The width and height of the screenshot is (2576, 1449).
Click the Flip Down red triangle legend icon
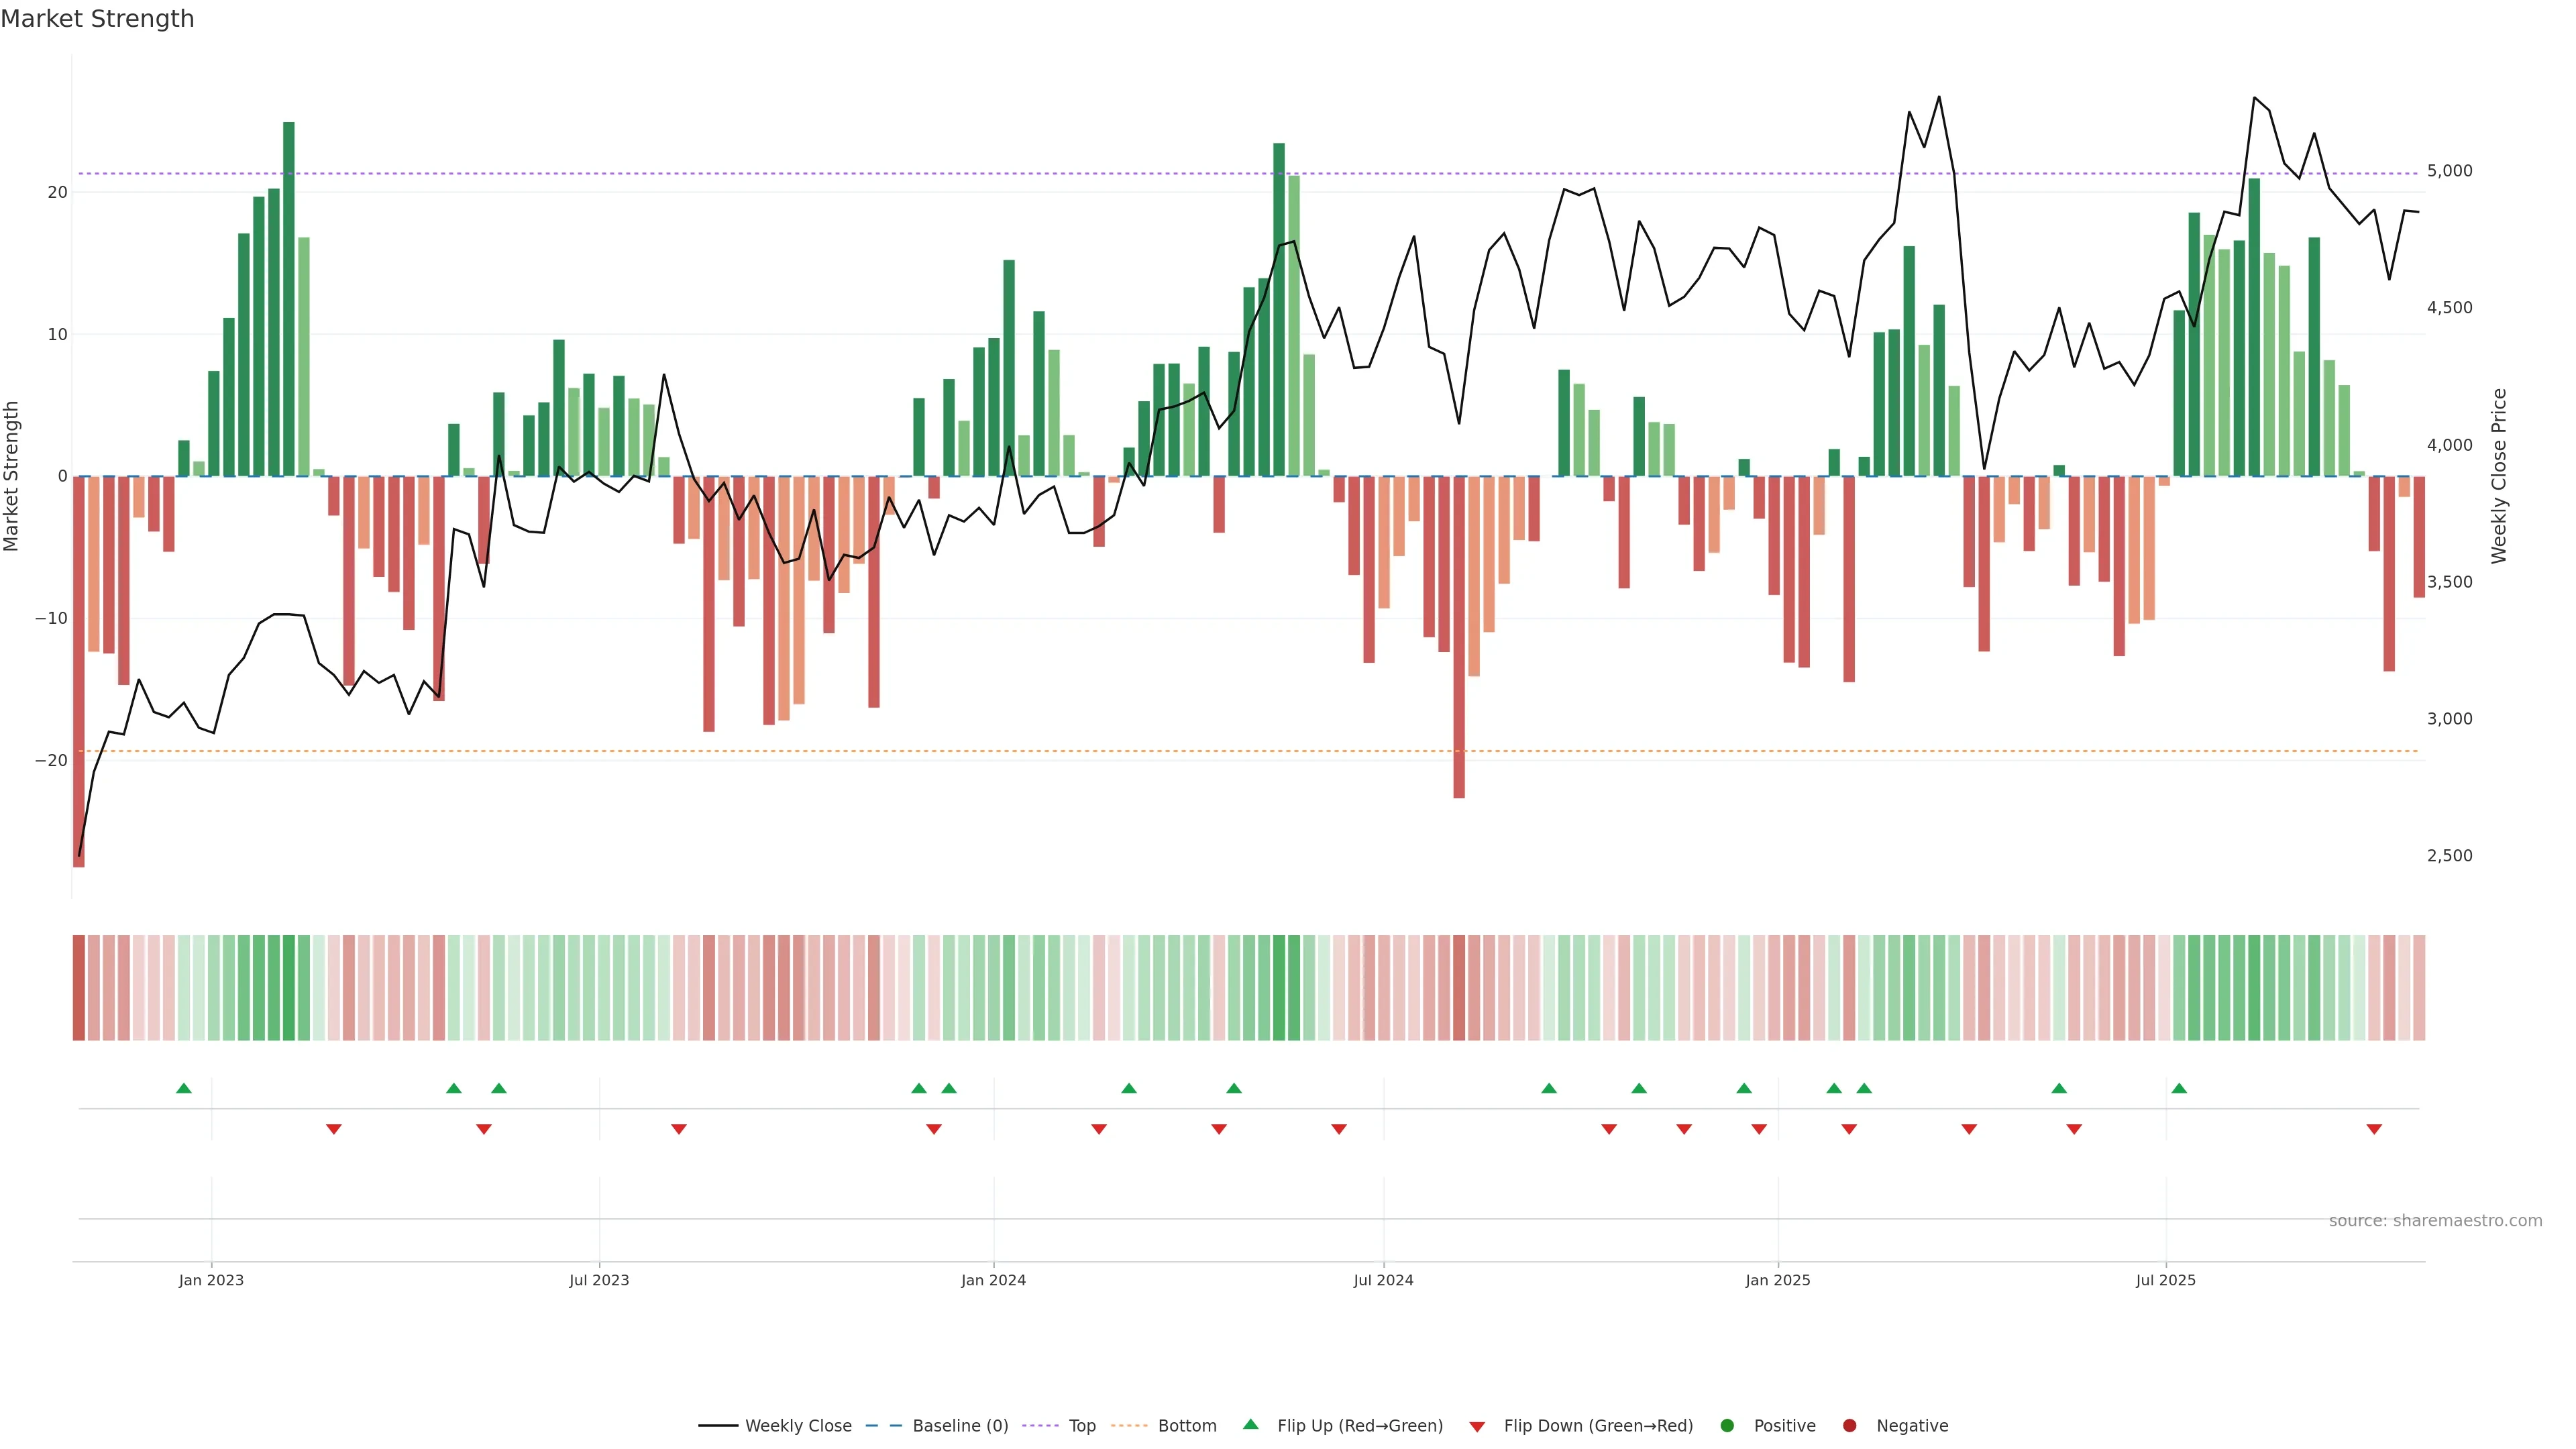1477,1427
